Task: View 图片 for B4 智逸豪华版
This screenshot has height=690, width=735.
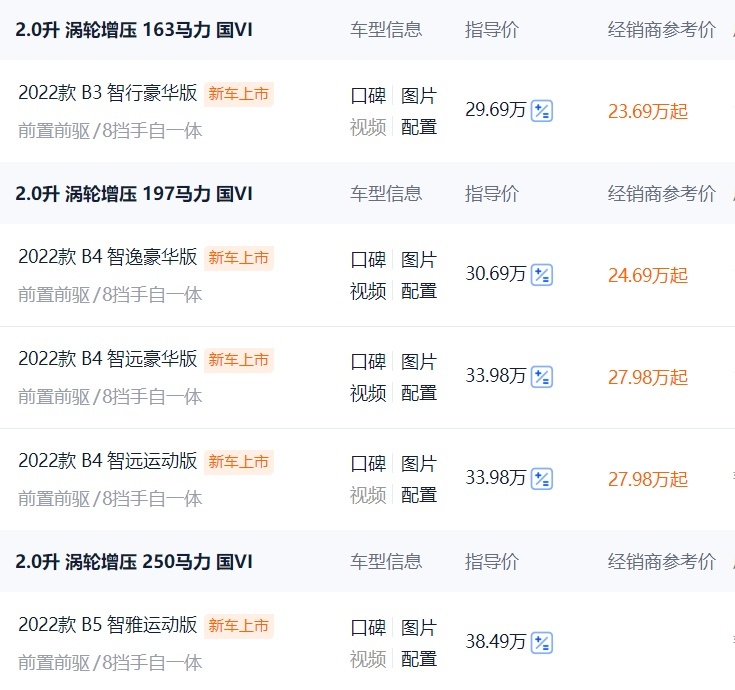Action: point(419,260)
